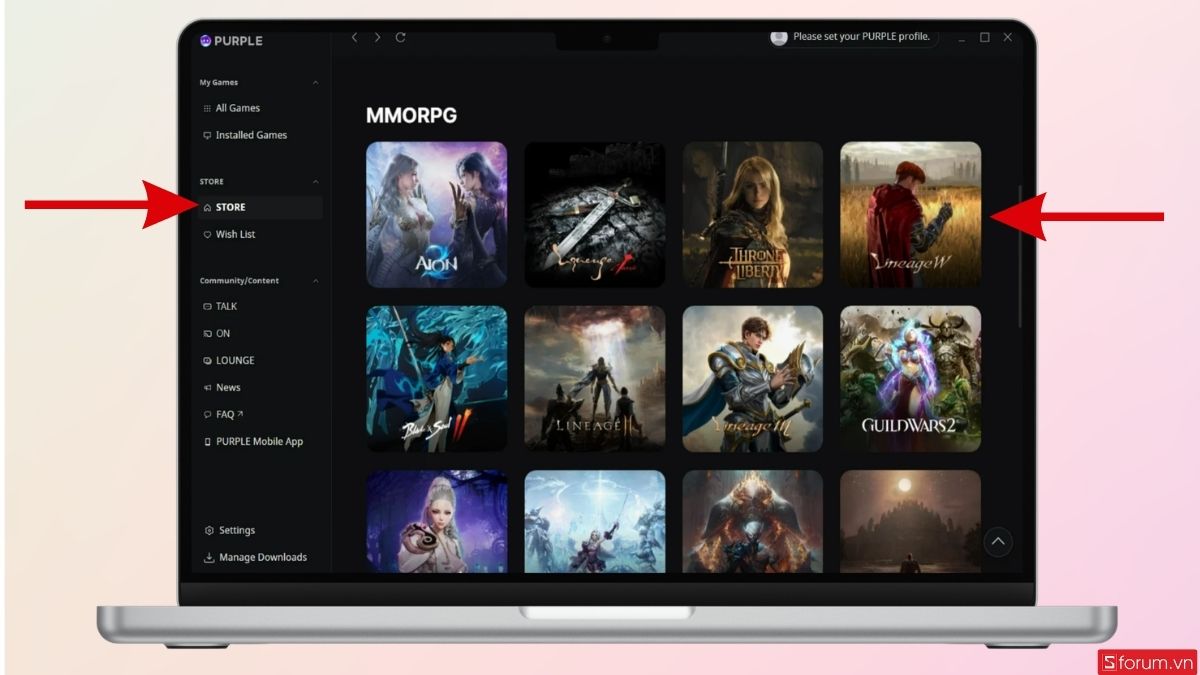1200x675 pixels.
Task: Click the News megaphone icon
Action: pyautogui.click(x=207, y=387)
